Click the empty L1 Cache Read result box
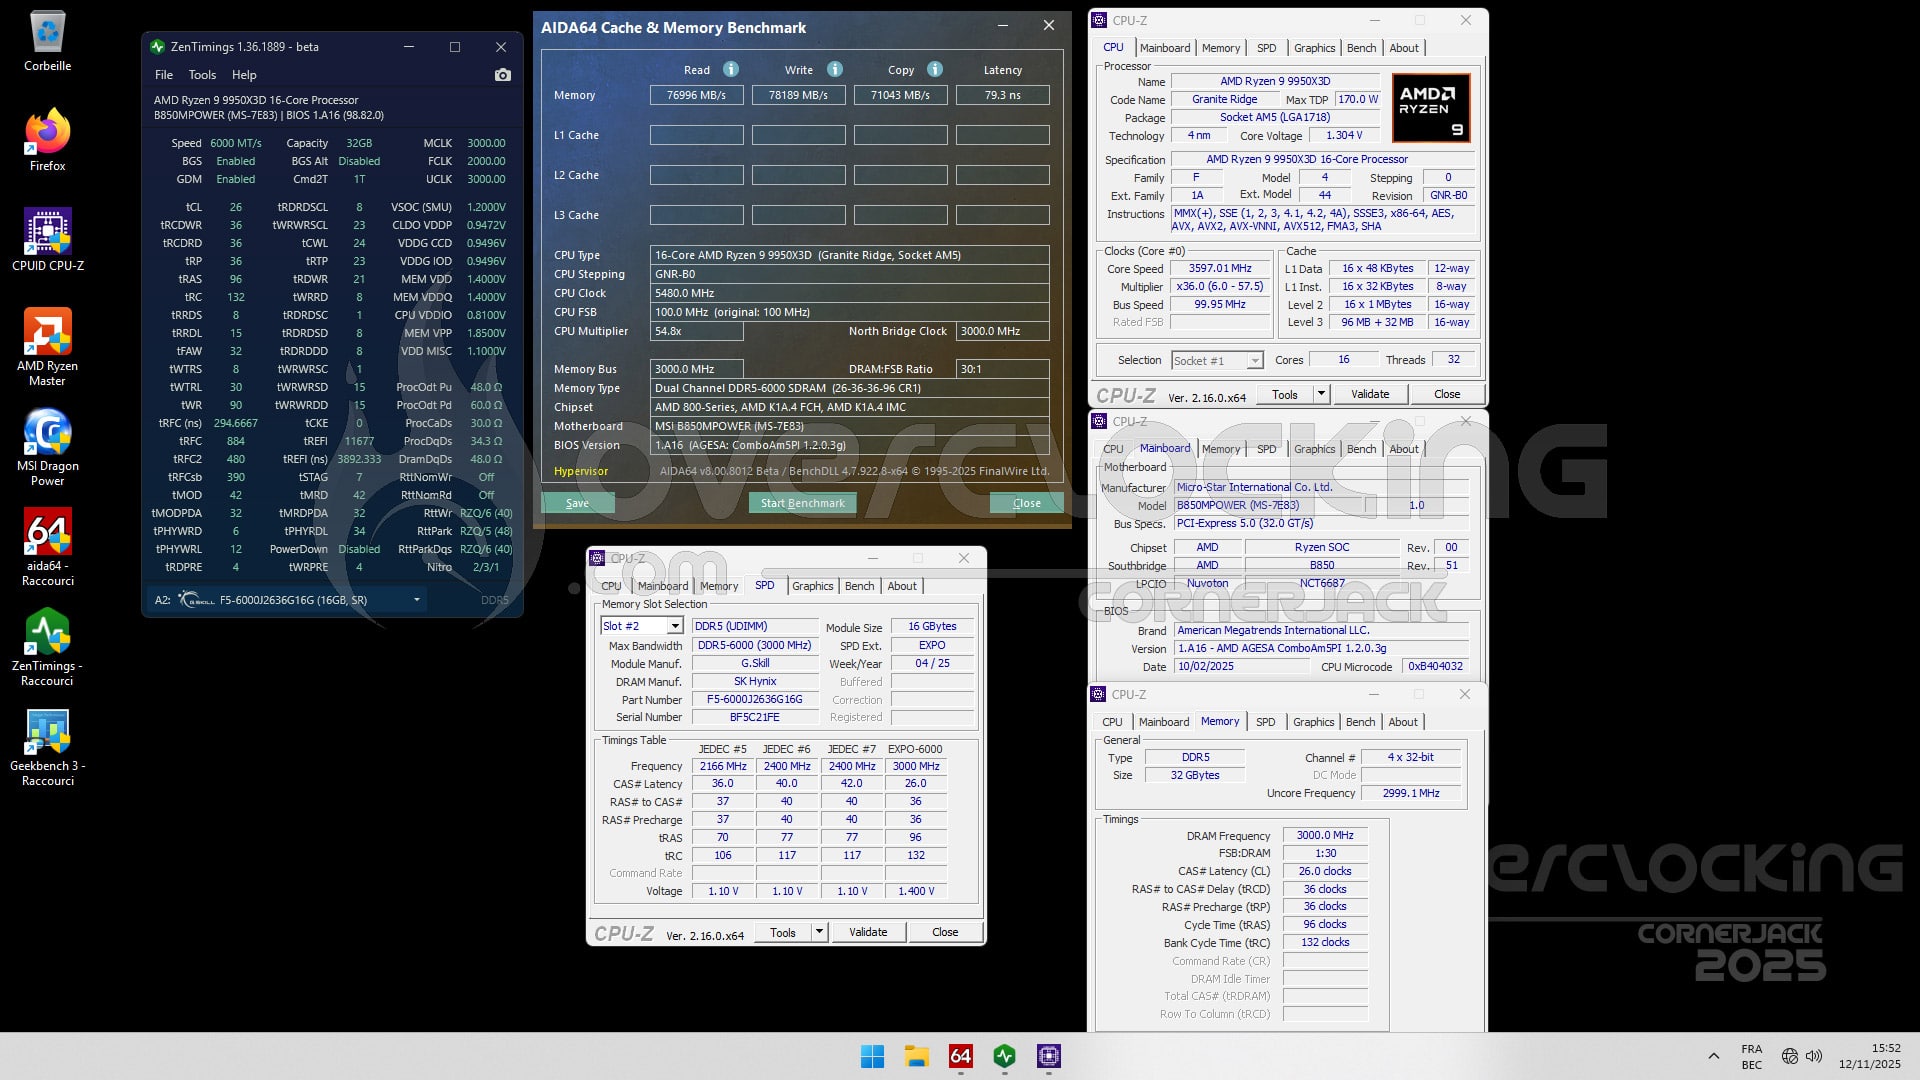Image resolution: width=1920 pixels, height=1080 pixels. pos(696,135)
